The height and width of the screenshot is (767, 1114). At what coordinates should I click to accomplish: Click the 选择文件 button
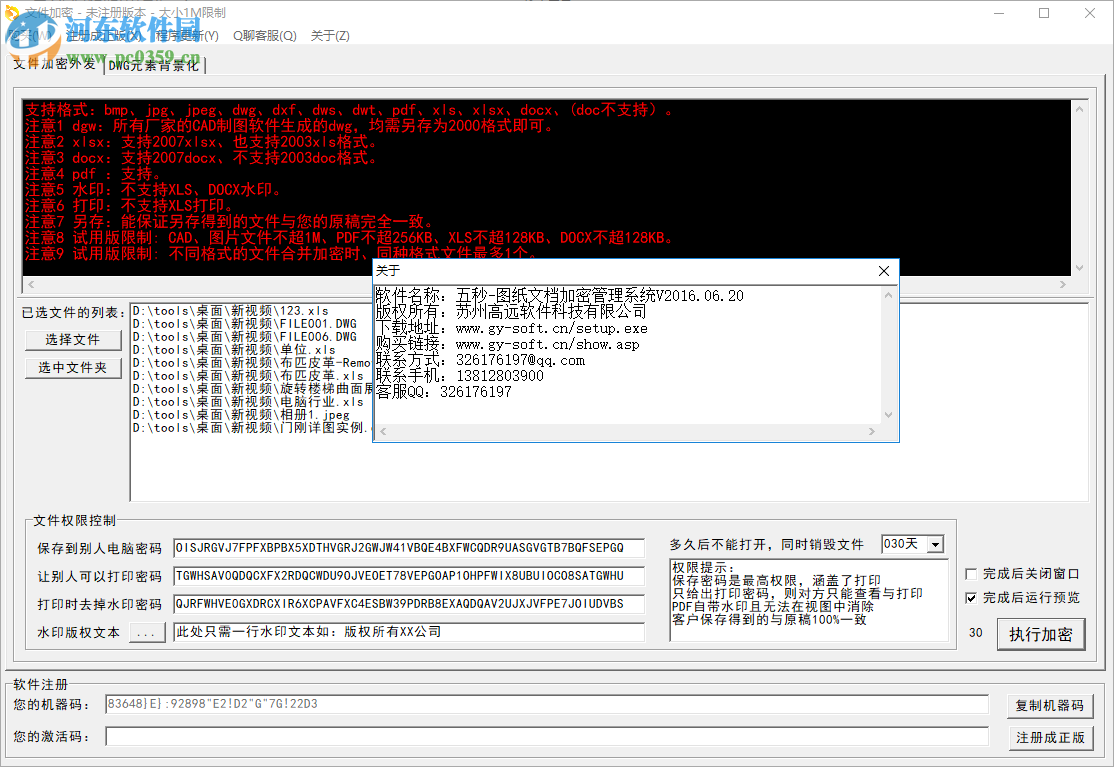click(x=72, y=340)
